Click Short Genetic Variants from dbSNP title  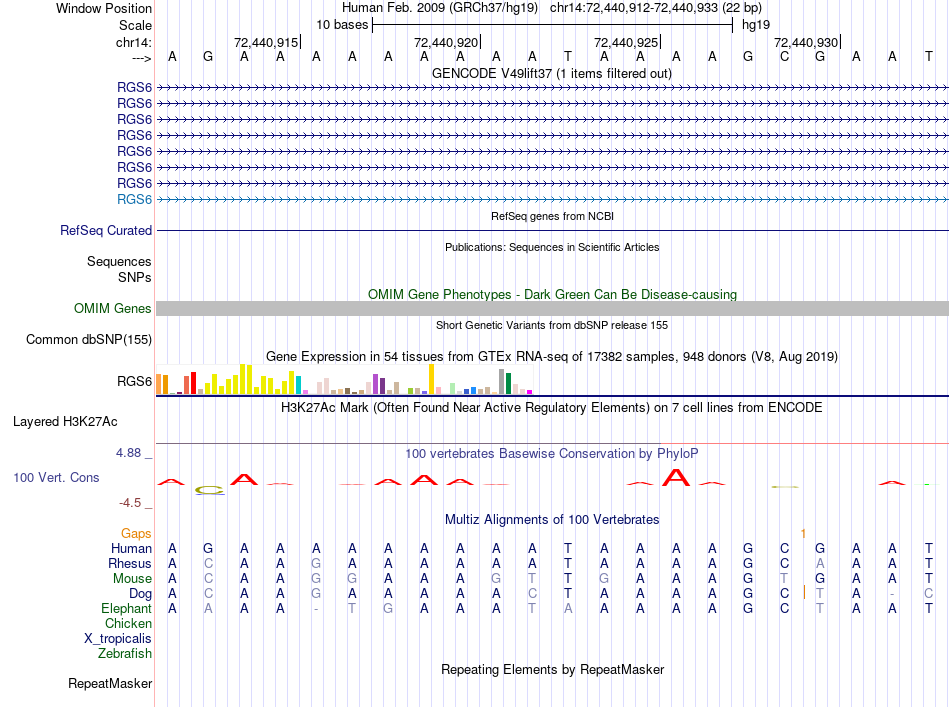point(552,325)
